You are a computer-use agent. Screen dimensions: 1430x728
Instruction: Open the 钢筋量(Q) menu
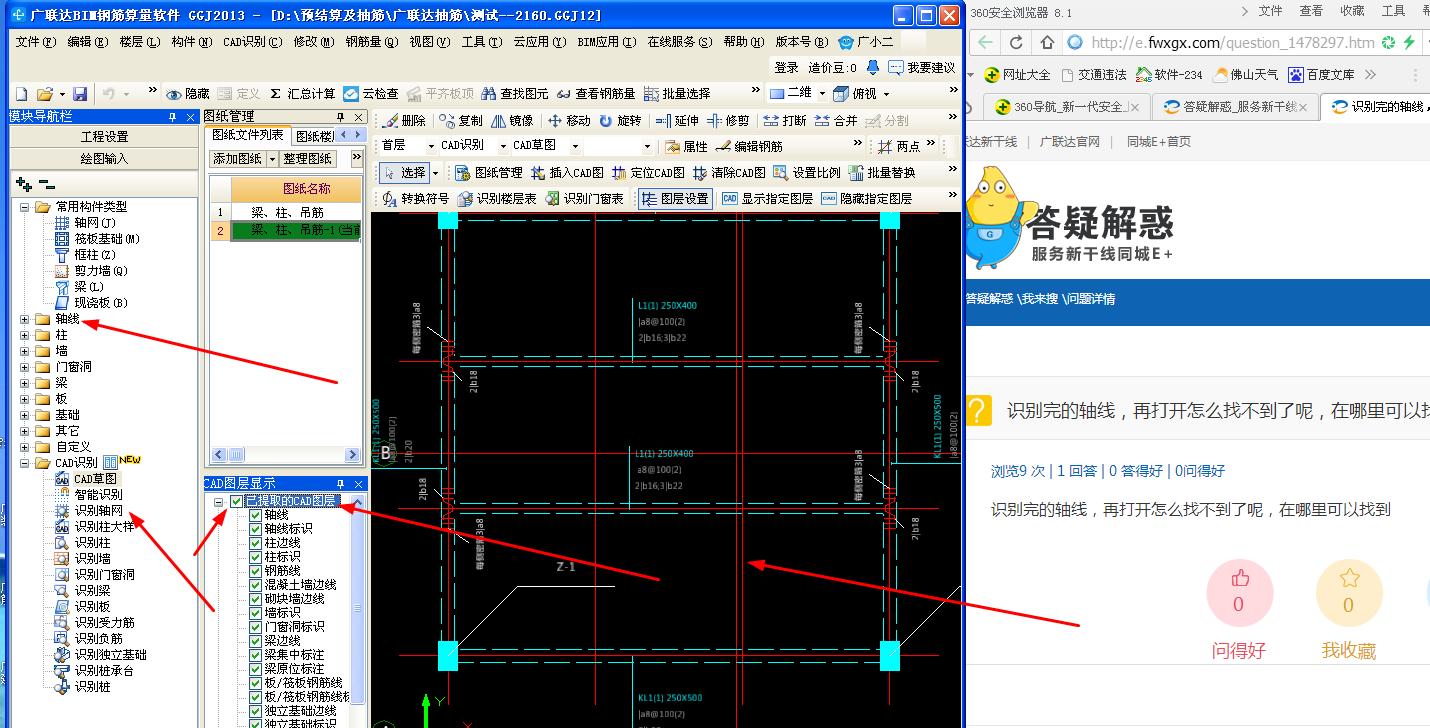(371, 42)
